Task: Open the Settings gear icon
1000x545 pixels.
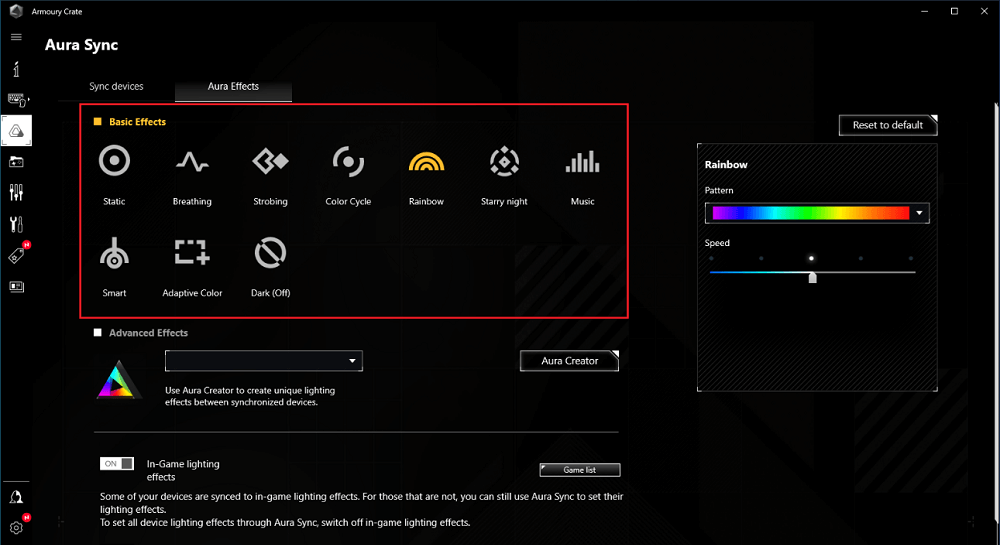Action: pyautogui.click(x=17, y=528)
